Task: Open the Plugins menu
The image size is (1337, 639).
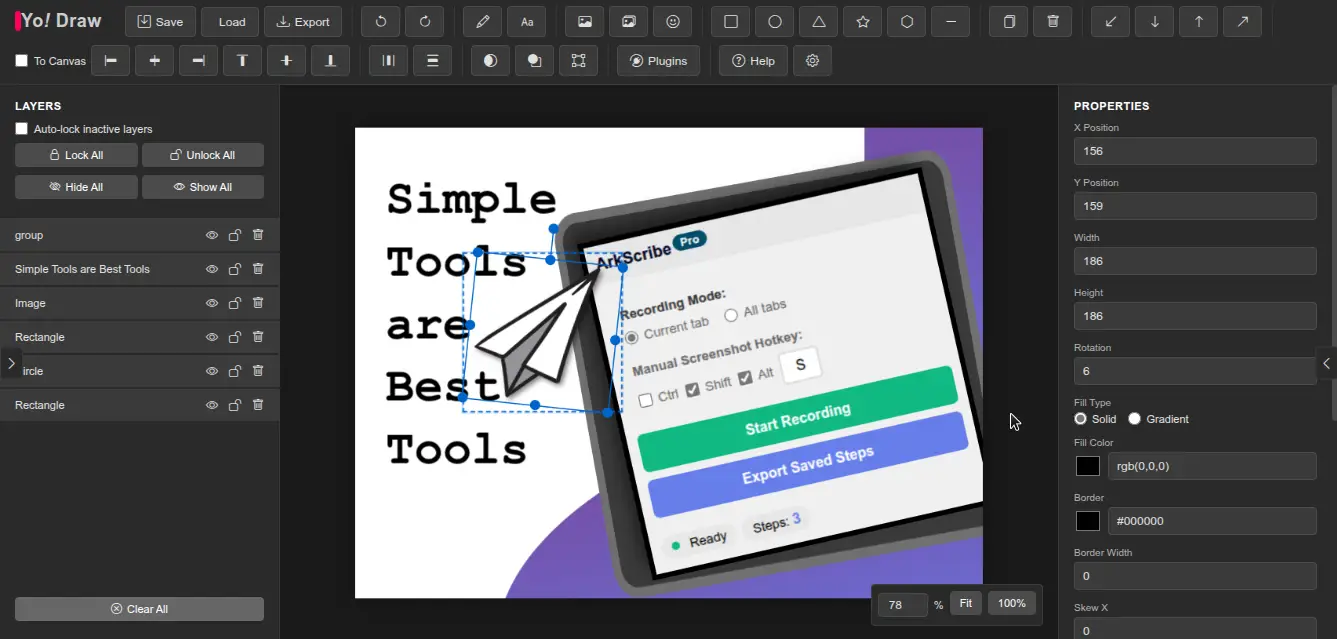Action: coord(658,60)
